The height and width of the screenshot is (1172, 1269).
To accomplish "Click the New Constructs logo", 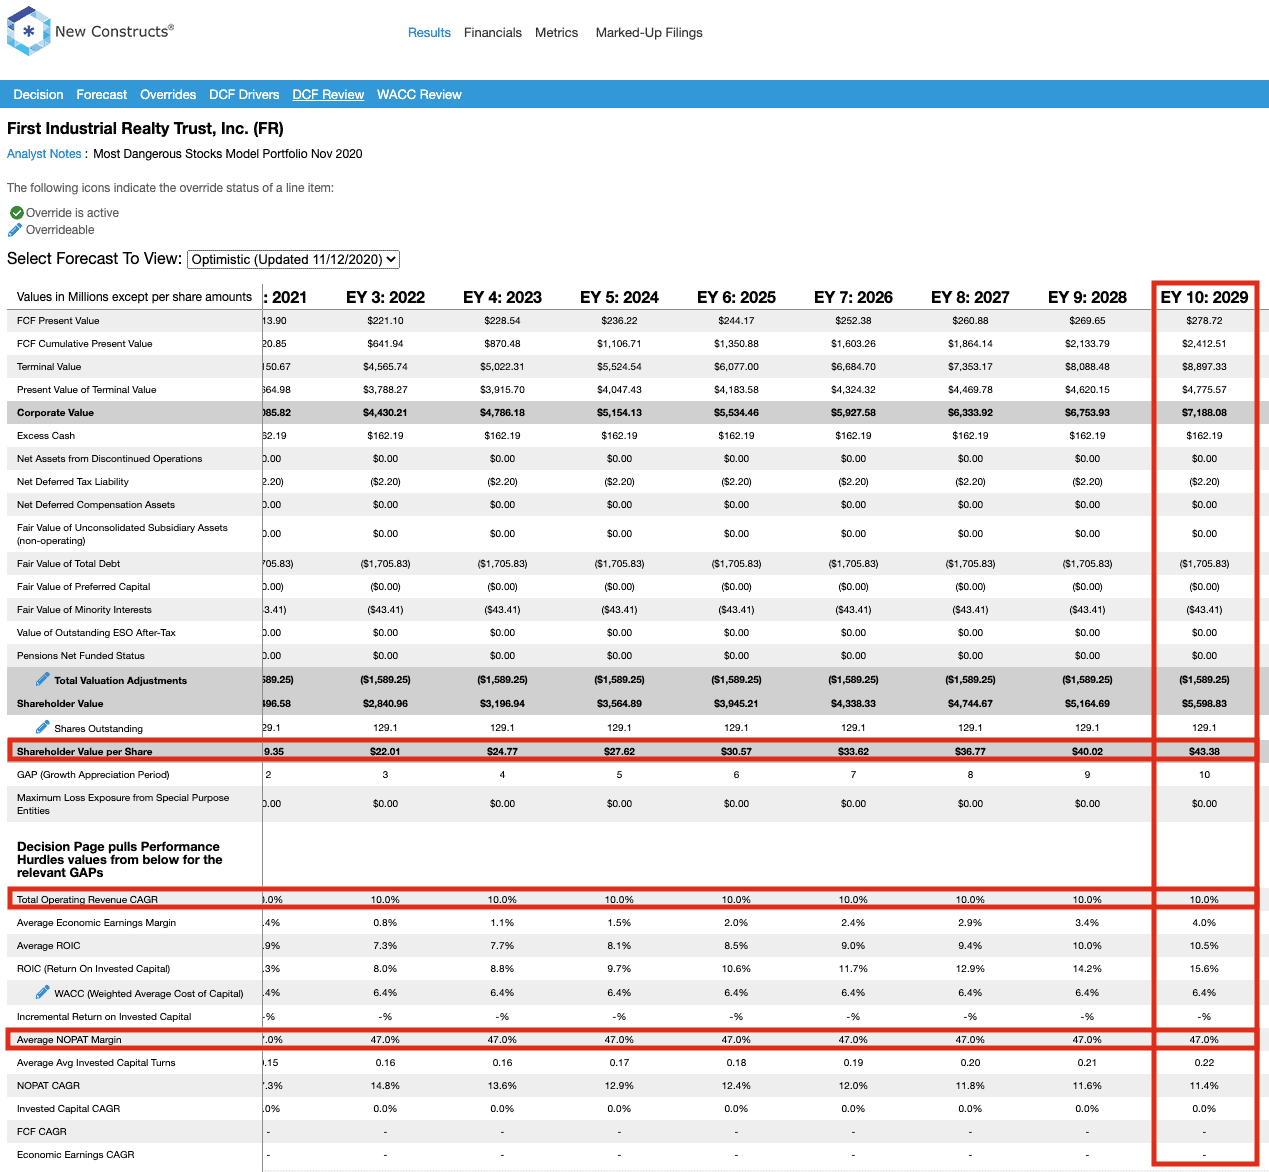I will 90,31.
